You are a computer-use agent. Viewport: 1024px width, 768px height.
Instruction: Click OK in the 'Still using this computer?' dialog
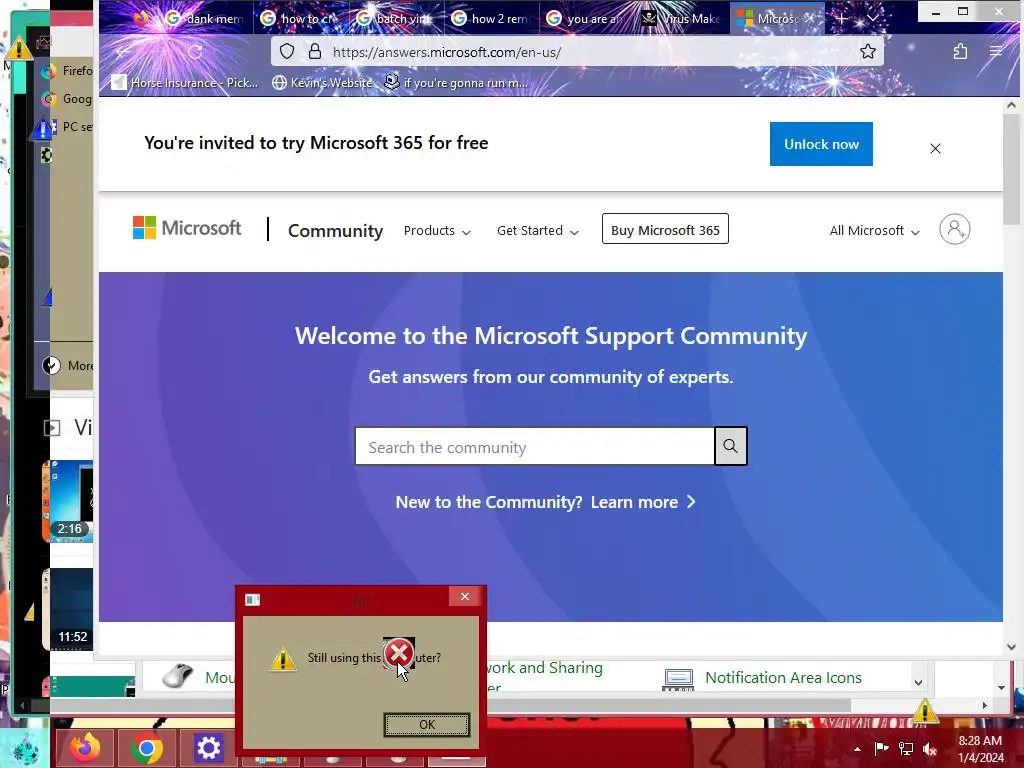[x=426, y=724]
